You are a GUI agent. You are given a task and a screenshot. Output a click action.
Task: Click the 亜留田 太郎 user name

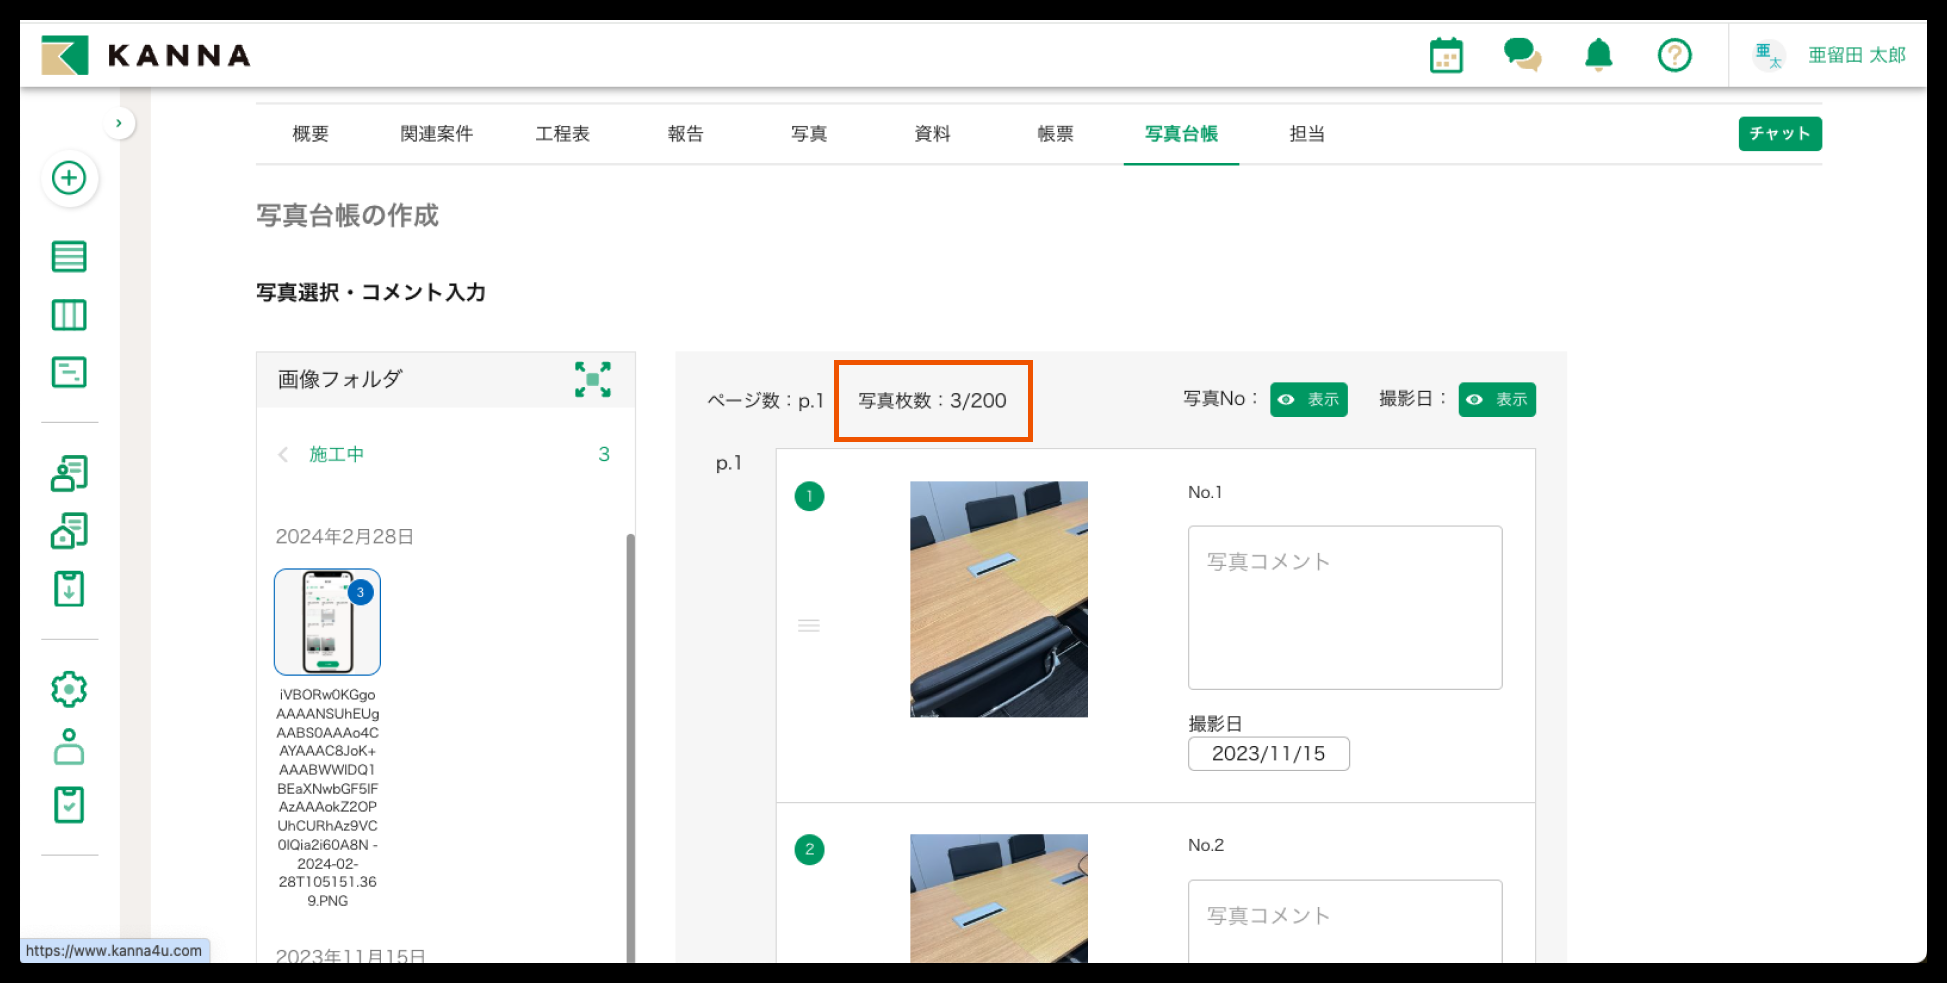click(x=1857, y=55)
